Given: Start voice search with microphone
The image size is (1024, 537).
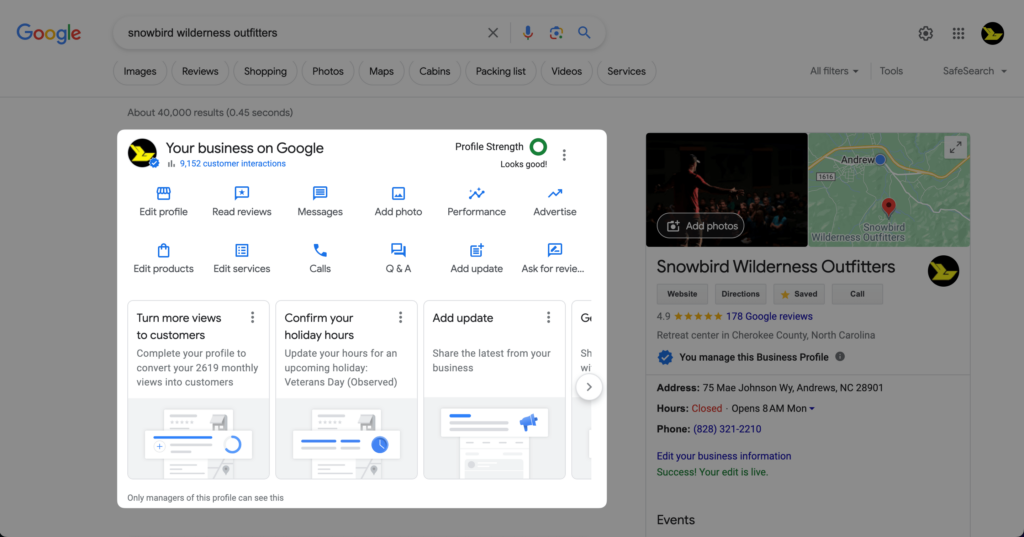Looking at the screenshot, I should coord(528,33).
